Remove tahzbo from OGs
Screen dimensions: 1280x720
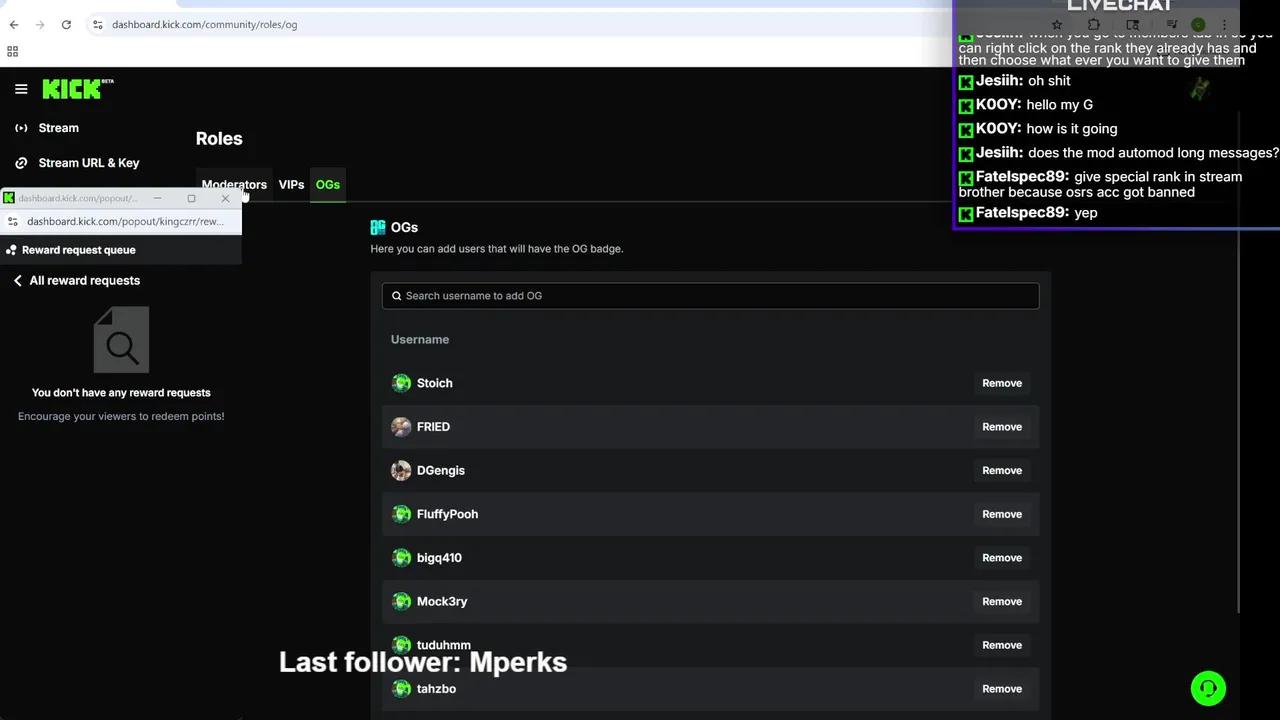[1002, 689]
